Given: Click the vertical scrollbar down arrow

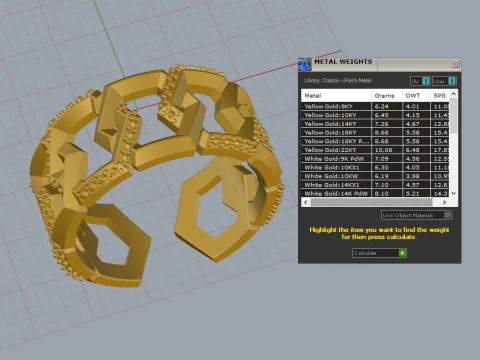Looking at the screenshot, I should 454,193.
